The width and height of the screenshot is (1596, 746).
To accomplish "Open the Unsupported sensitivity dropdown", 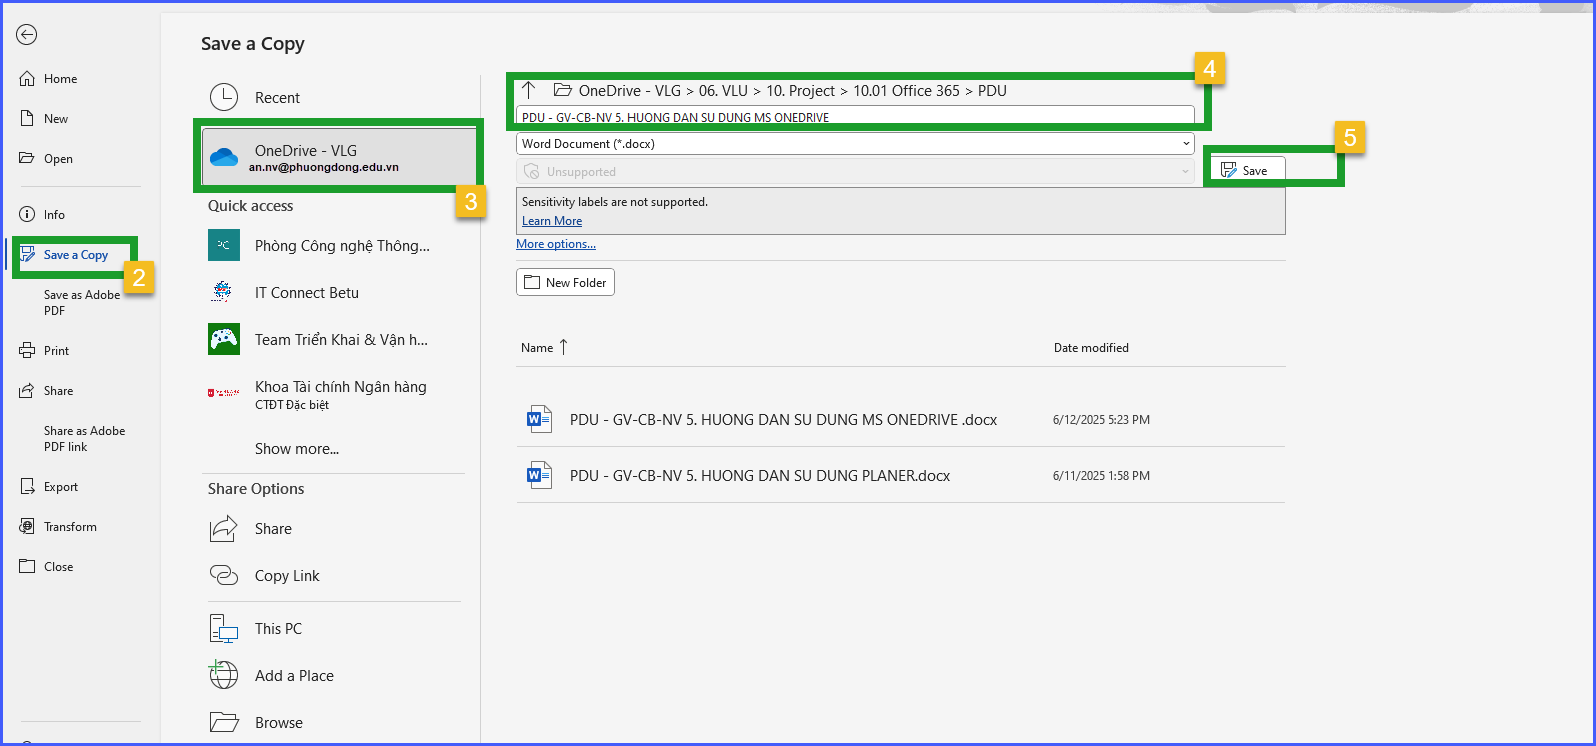I will coord(855,172).
